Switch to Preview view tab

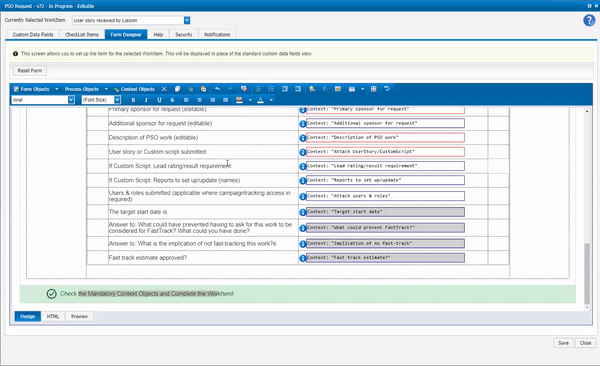[x=79, y=317]
